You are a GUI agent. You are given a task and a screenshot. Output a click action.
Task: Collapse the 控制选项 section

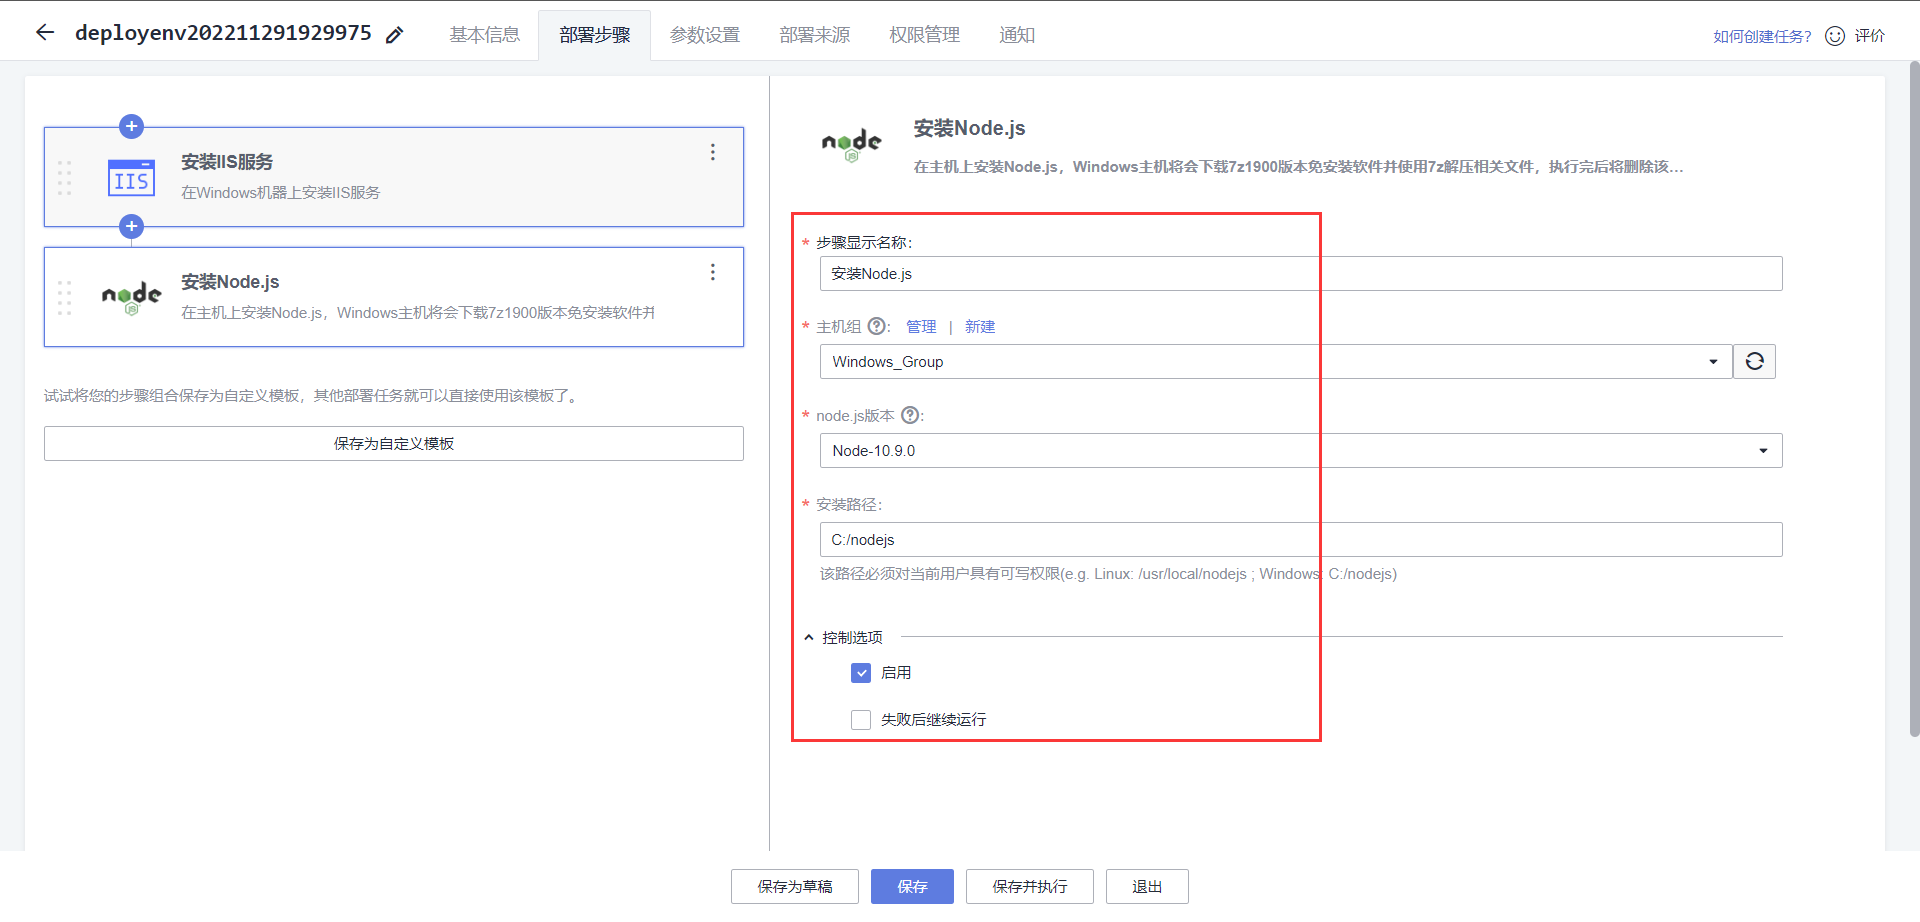tap(808, 636)
